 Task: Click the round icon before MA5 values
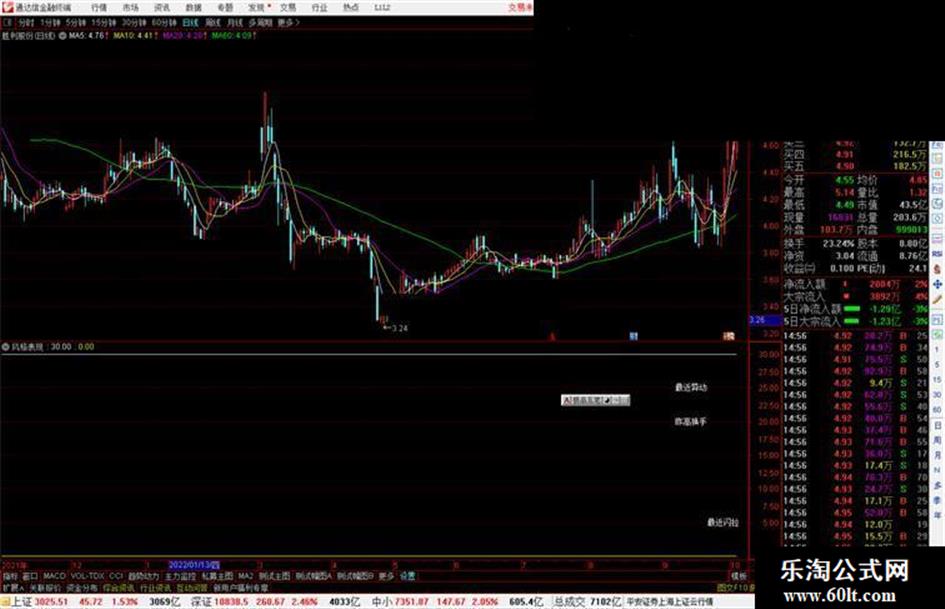point(62,36)
